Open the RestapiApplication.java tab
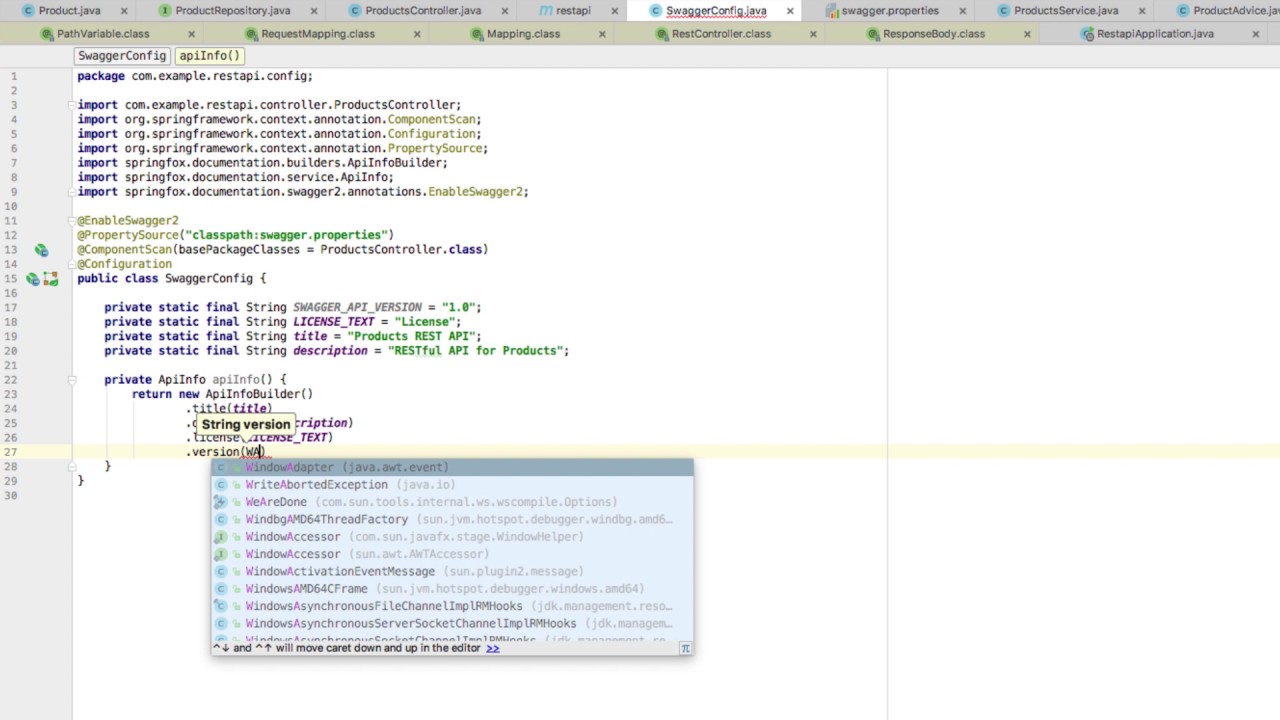The width and height of the screenshot is (1280, 720). [1155, 34]
